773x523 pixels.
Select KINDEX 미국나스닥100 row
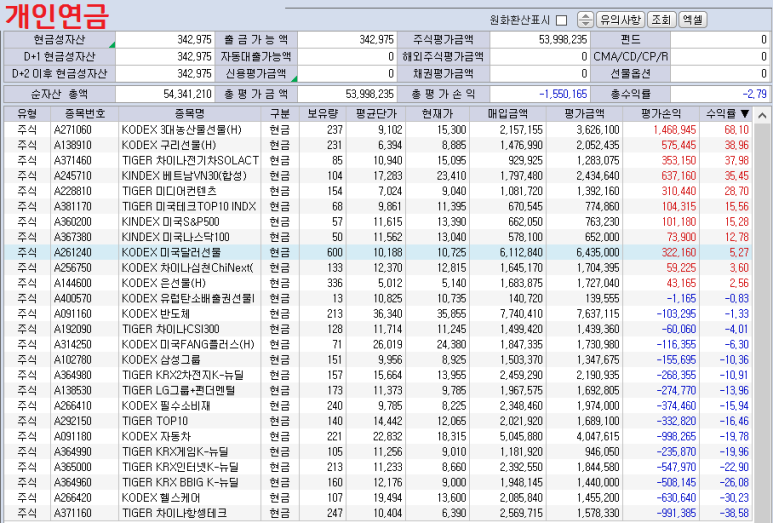click(x=378, y=237)
